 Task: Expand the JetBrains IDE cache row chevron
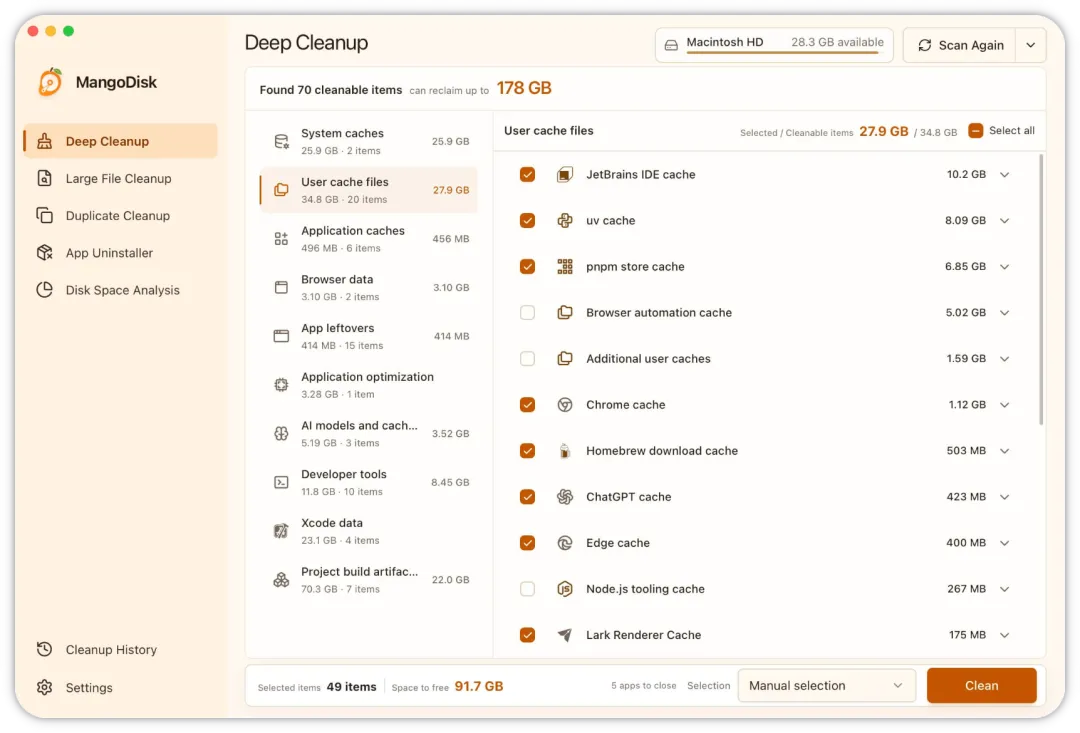point(1005,175)
